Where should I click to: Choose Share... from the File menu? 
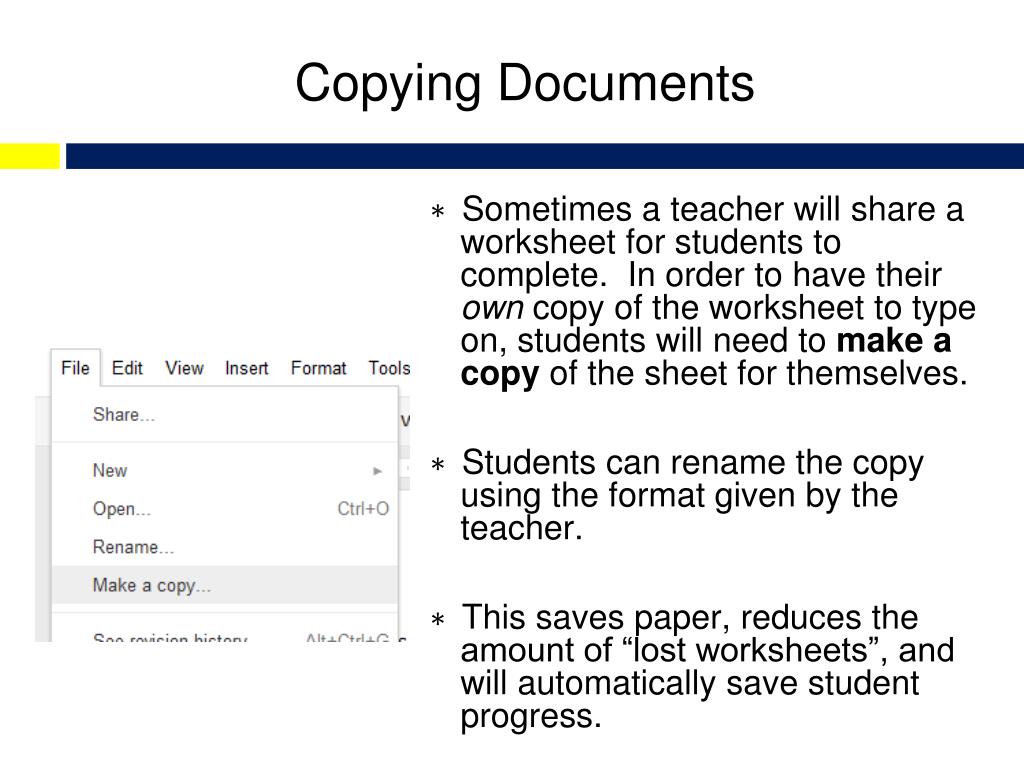pos(225,415)
